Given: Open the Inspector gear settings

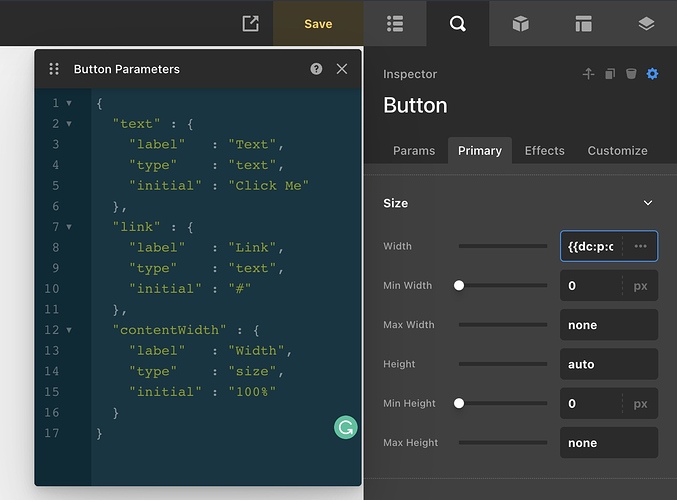Looking at the screenshot, I should coord(652,74).
